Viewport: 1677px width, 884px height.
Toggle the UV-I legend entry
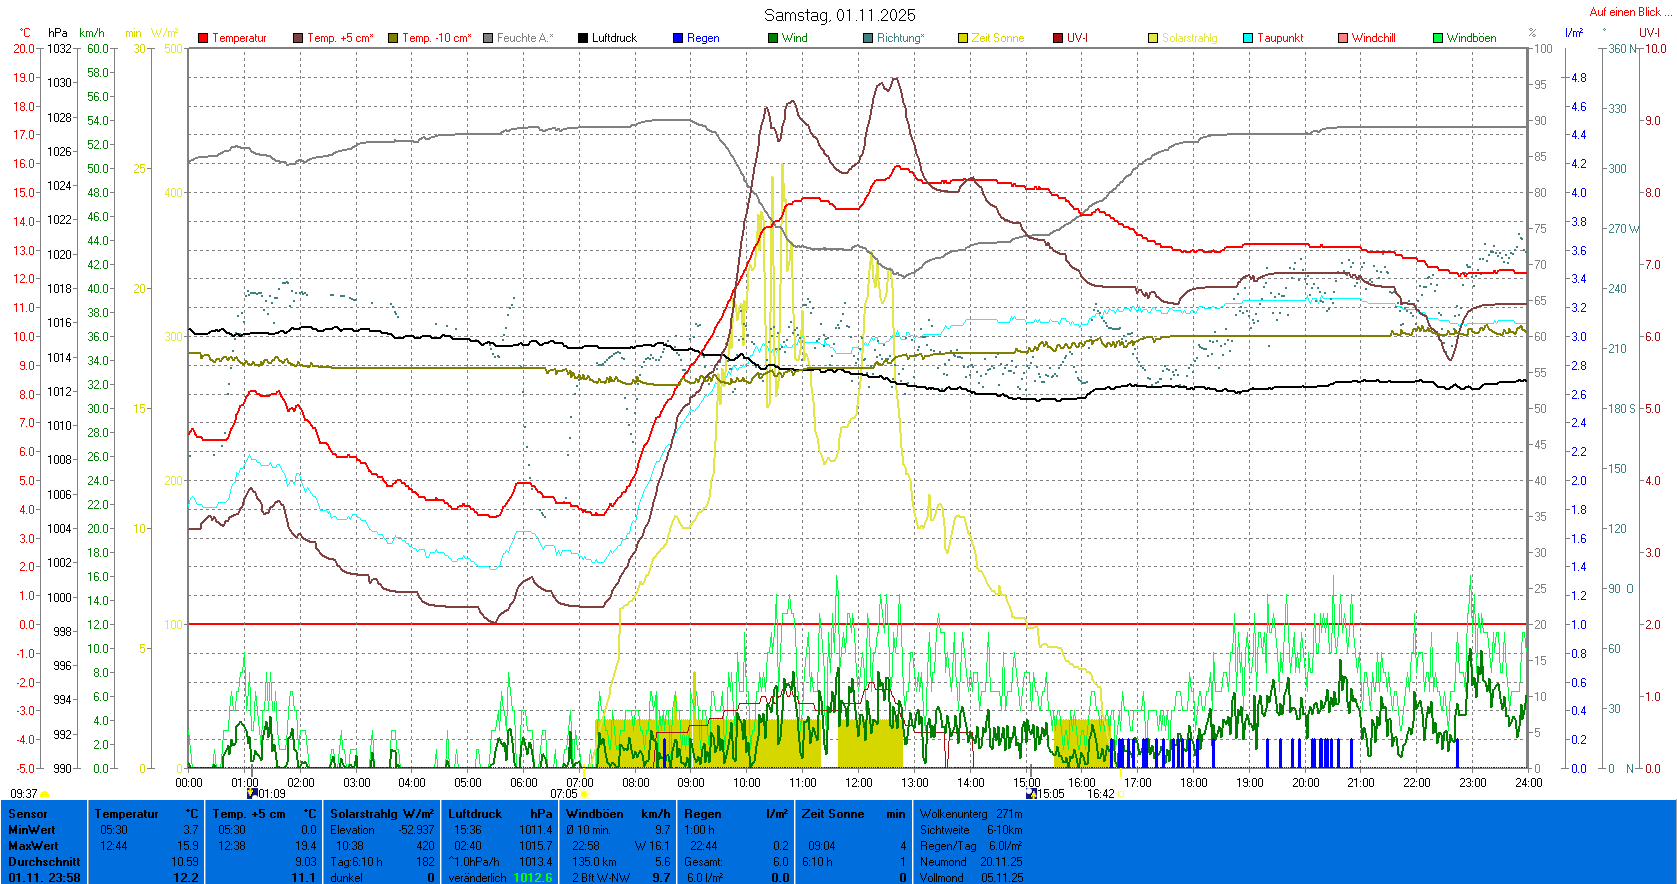(1077, 38)
